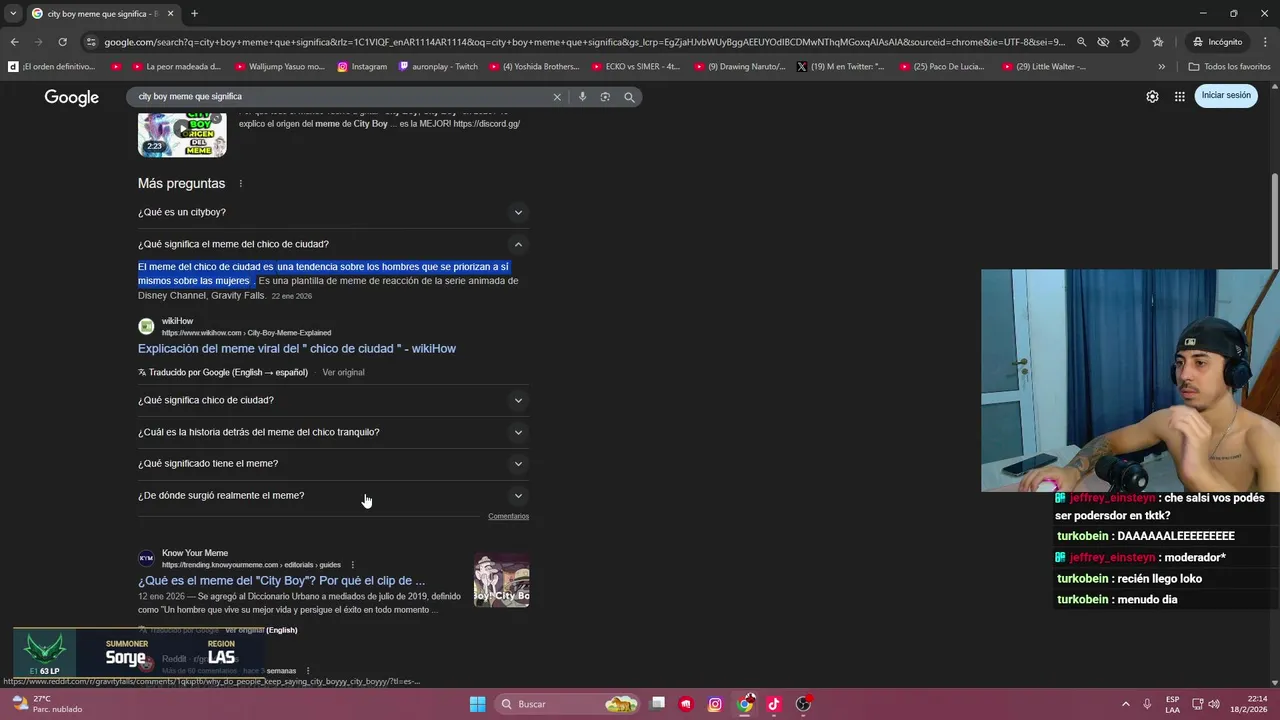Screen dimensions: 1280x720
Task: Submit search with the magnifier icon
Action: point(629,97)
